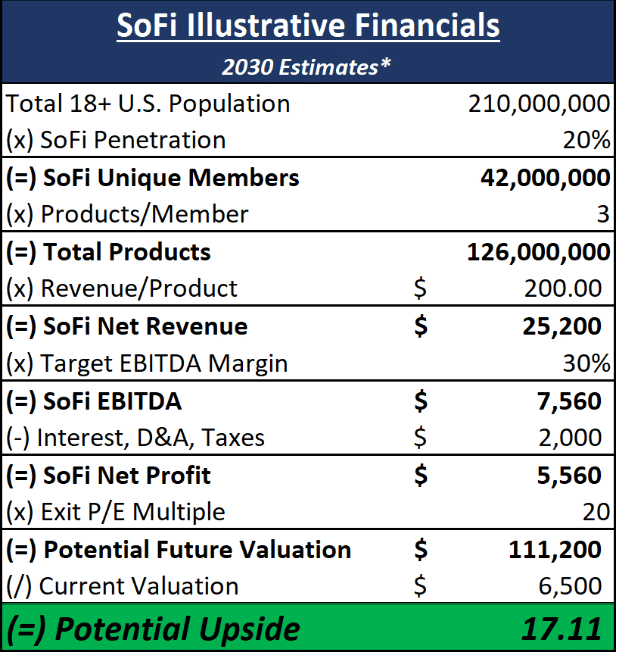This screenshot has width=617, height=653.
Task: Select the Products/Member row label
Action: [128, 214]
